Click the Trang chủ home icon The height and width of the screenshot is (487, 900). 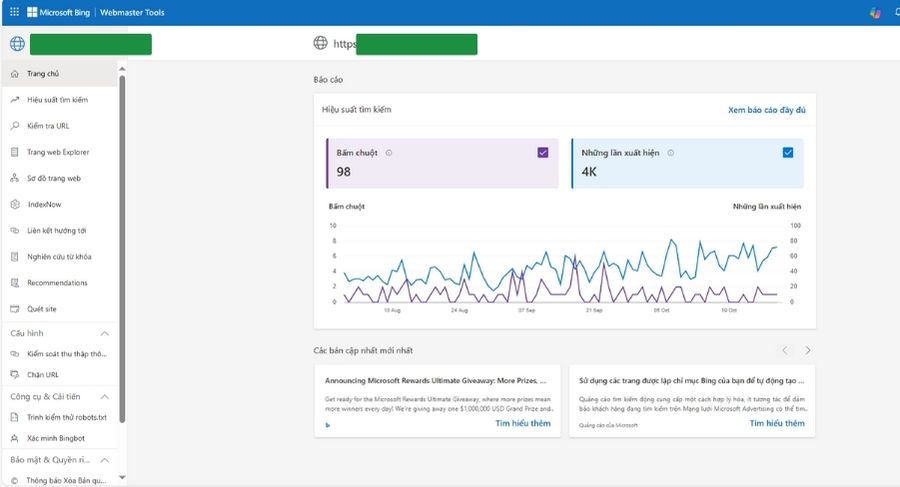click(x=15, y=74)
